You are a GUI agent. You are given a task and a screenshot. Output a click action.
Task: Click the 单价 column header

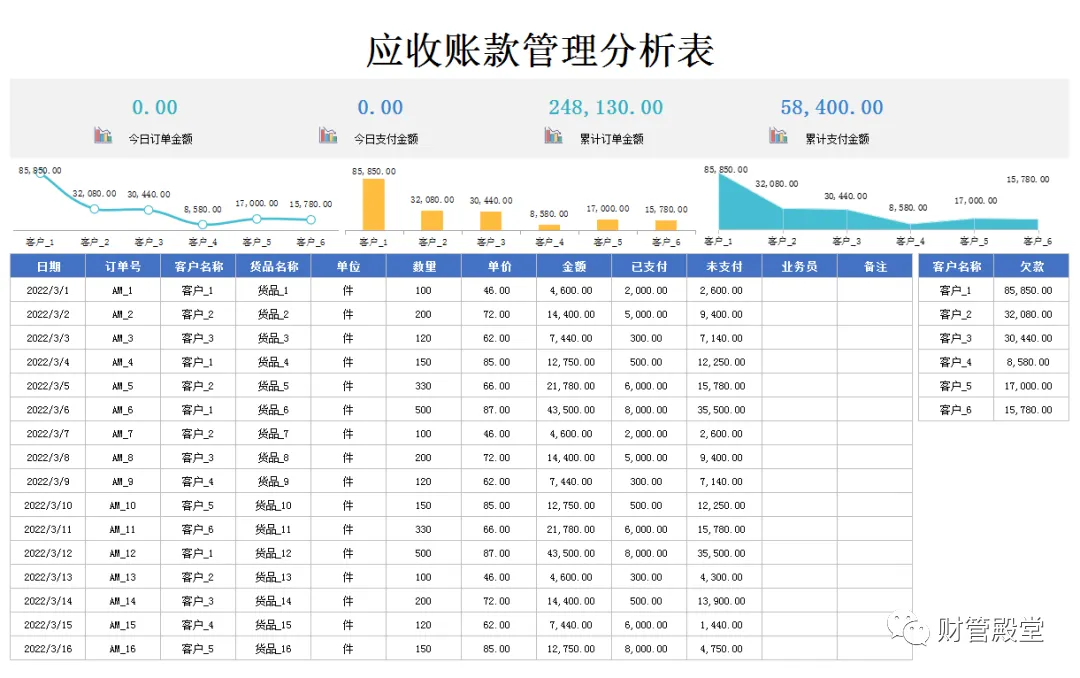[x=499, y=266]
